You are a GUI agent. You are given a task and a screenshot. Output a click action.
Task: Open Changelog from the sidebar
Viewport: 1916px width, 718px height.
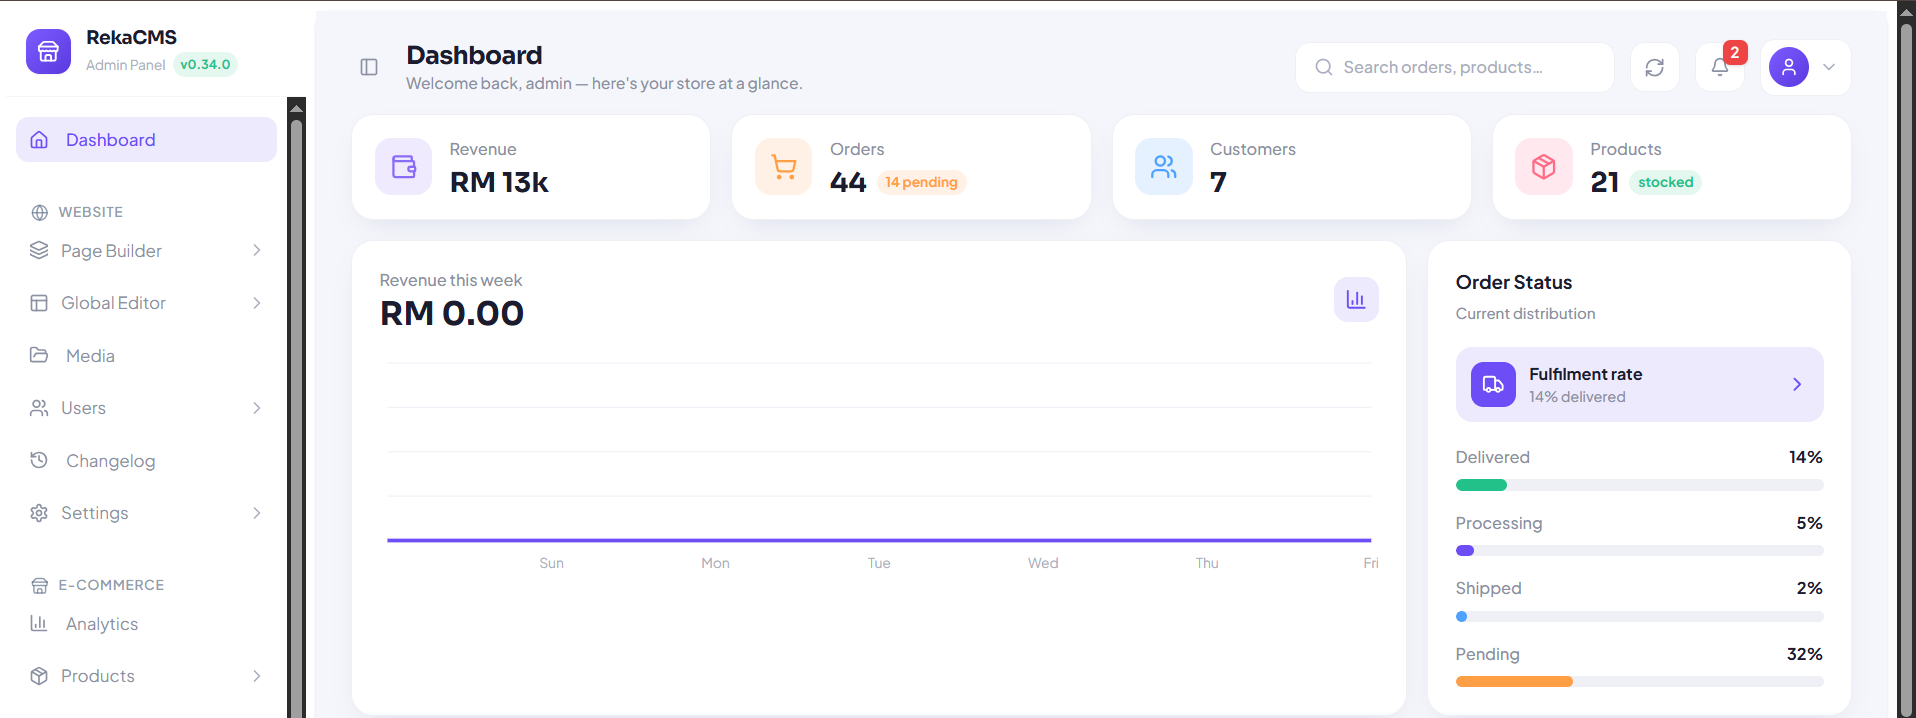(146, 460)
